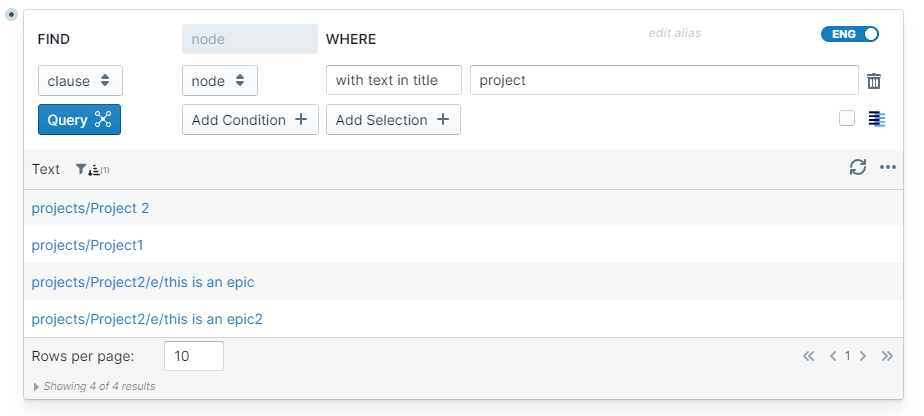The width and height of the screenshot is (924, 416).
Task: Click the refresh results icon
Action: pos(858,168)
